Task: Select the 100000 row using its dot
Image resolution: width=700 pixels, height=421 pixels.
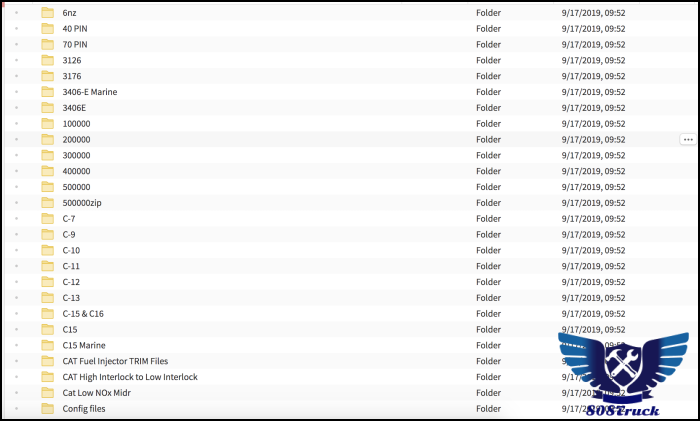Action: point(16,124)
